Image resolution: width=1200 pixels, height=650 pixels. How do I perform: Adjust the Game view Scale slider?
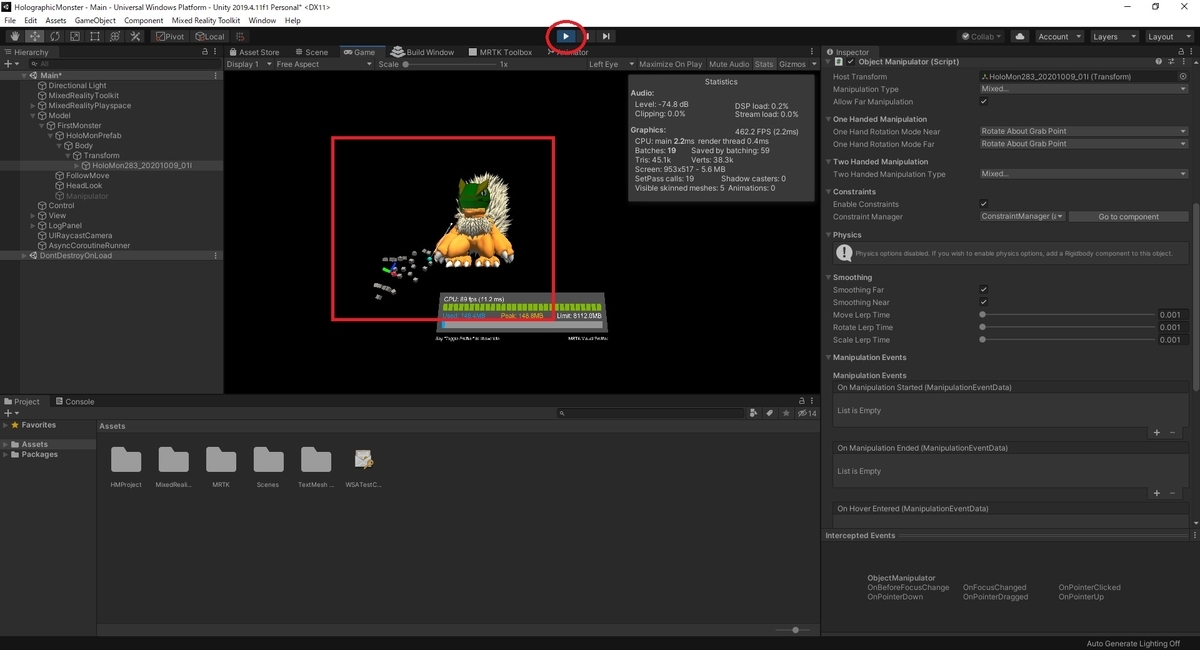pyautogui.click(x=448, y=64)
